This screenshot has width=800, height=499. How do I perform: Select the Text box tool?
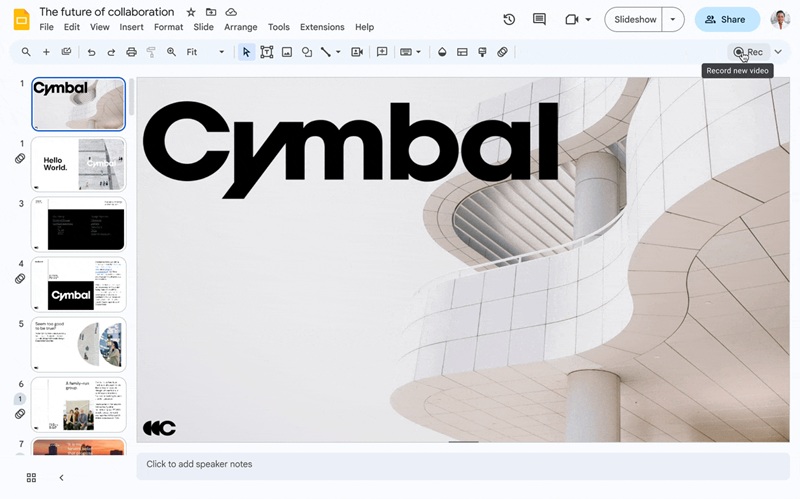tap(266, 52)
